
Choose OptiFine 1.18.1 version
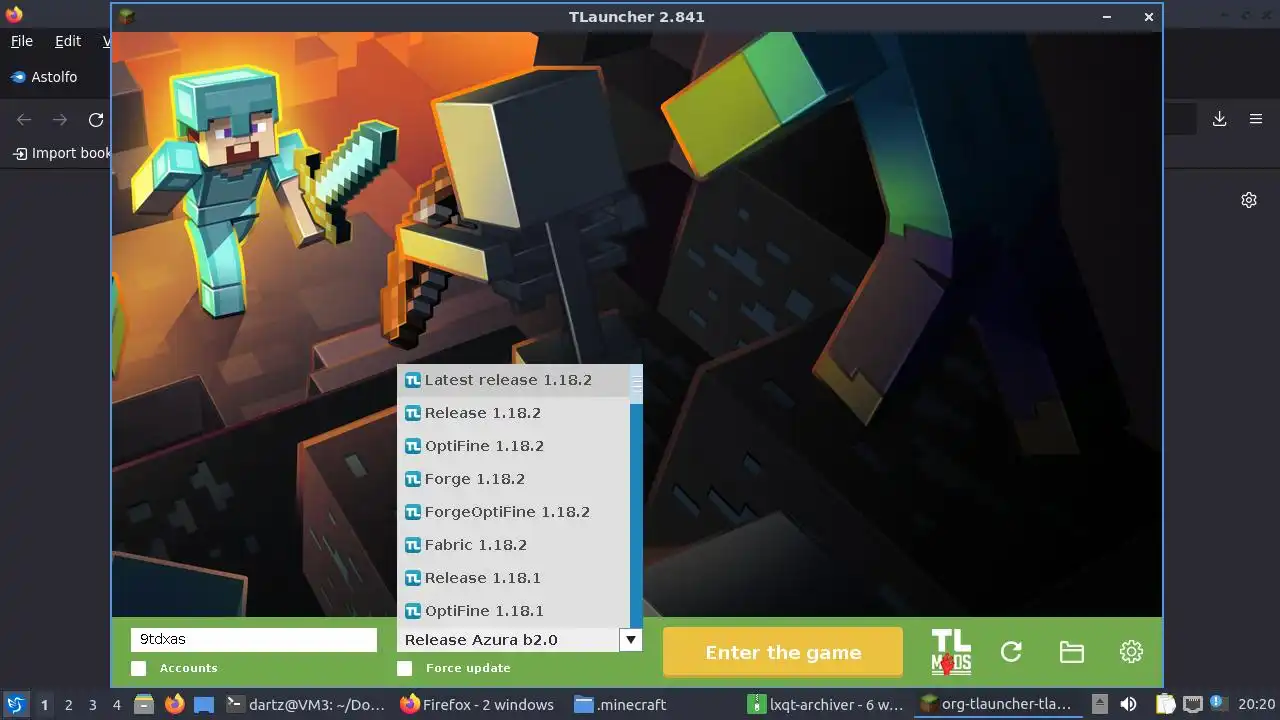(513, 611)
